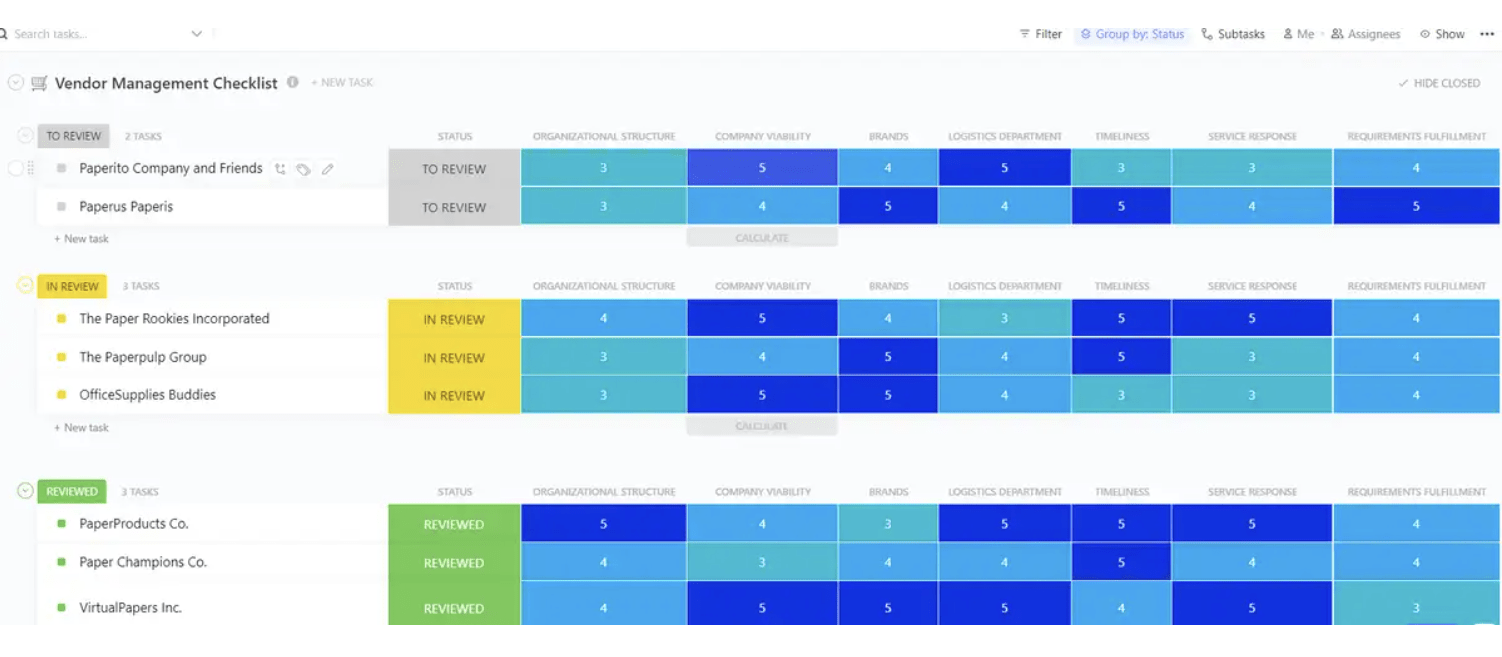This screenshot has height=657, width=1502.
Task: Click the shopping cart list icon
Action: [x=39, y=83]
